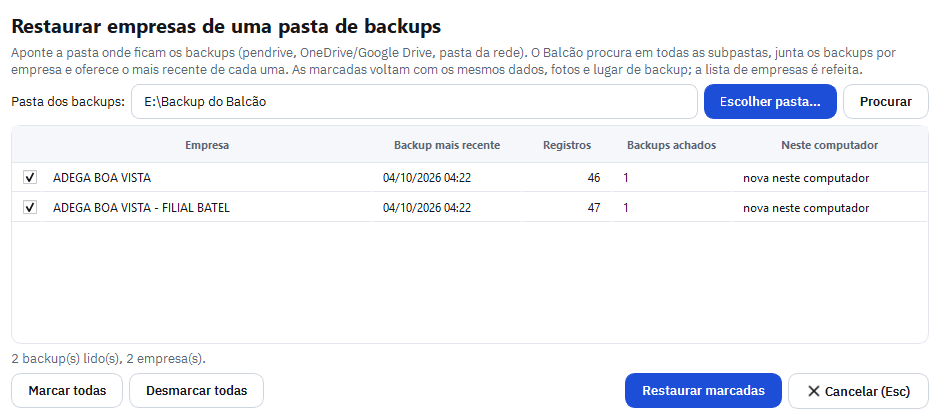Click the Registros value 47
940x420 pixels.
(x=593, y=208)
